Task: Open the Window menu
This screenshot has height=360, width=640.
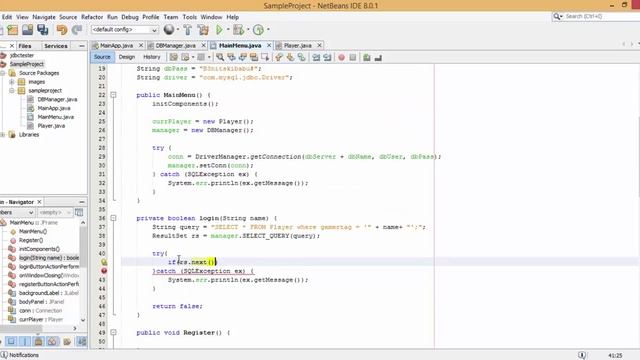Action: pos(211,17)
